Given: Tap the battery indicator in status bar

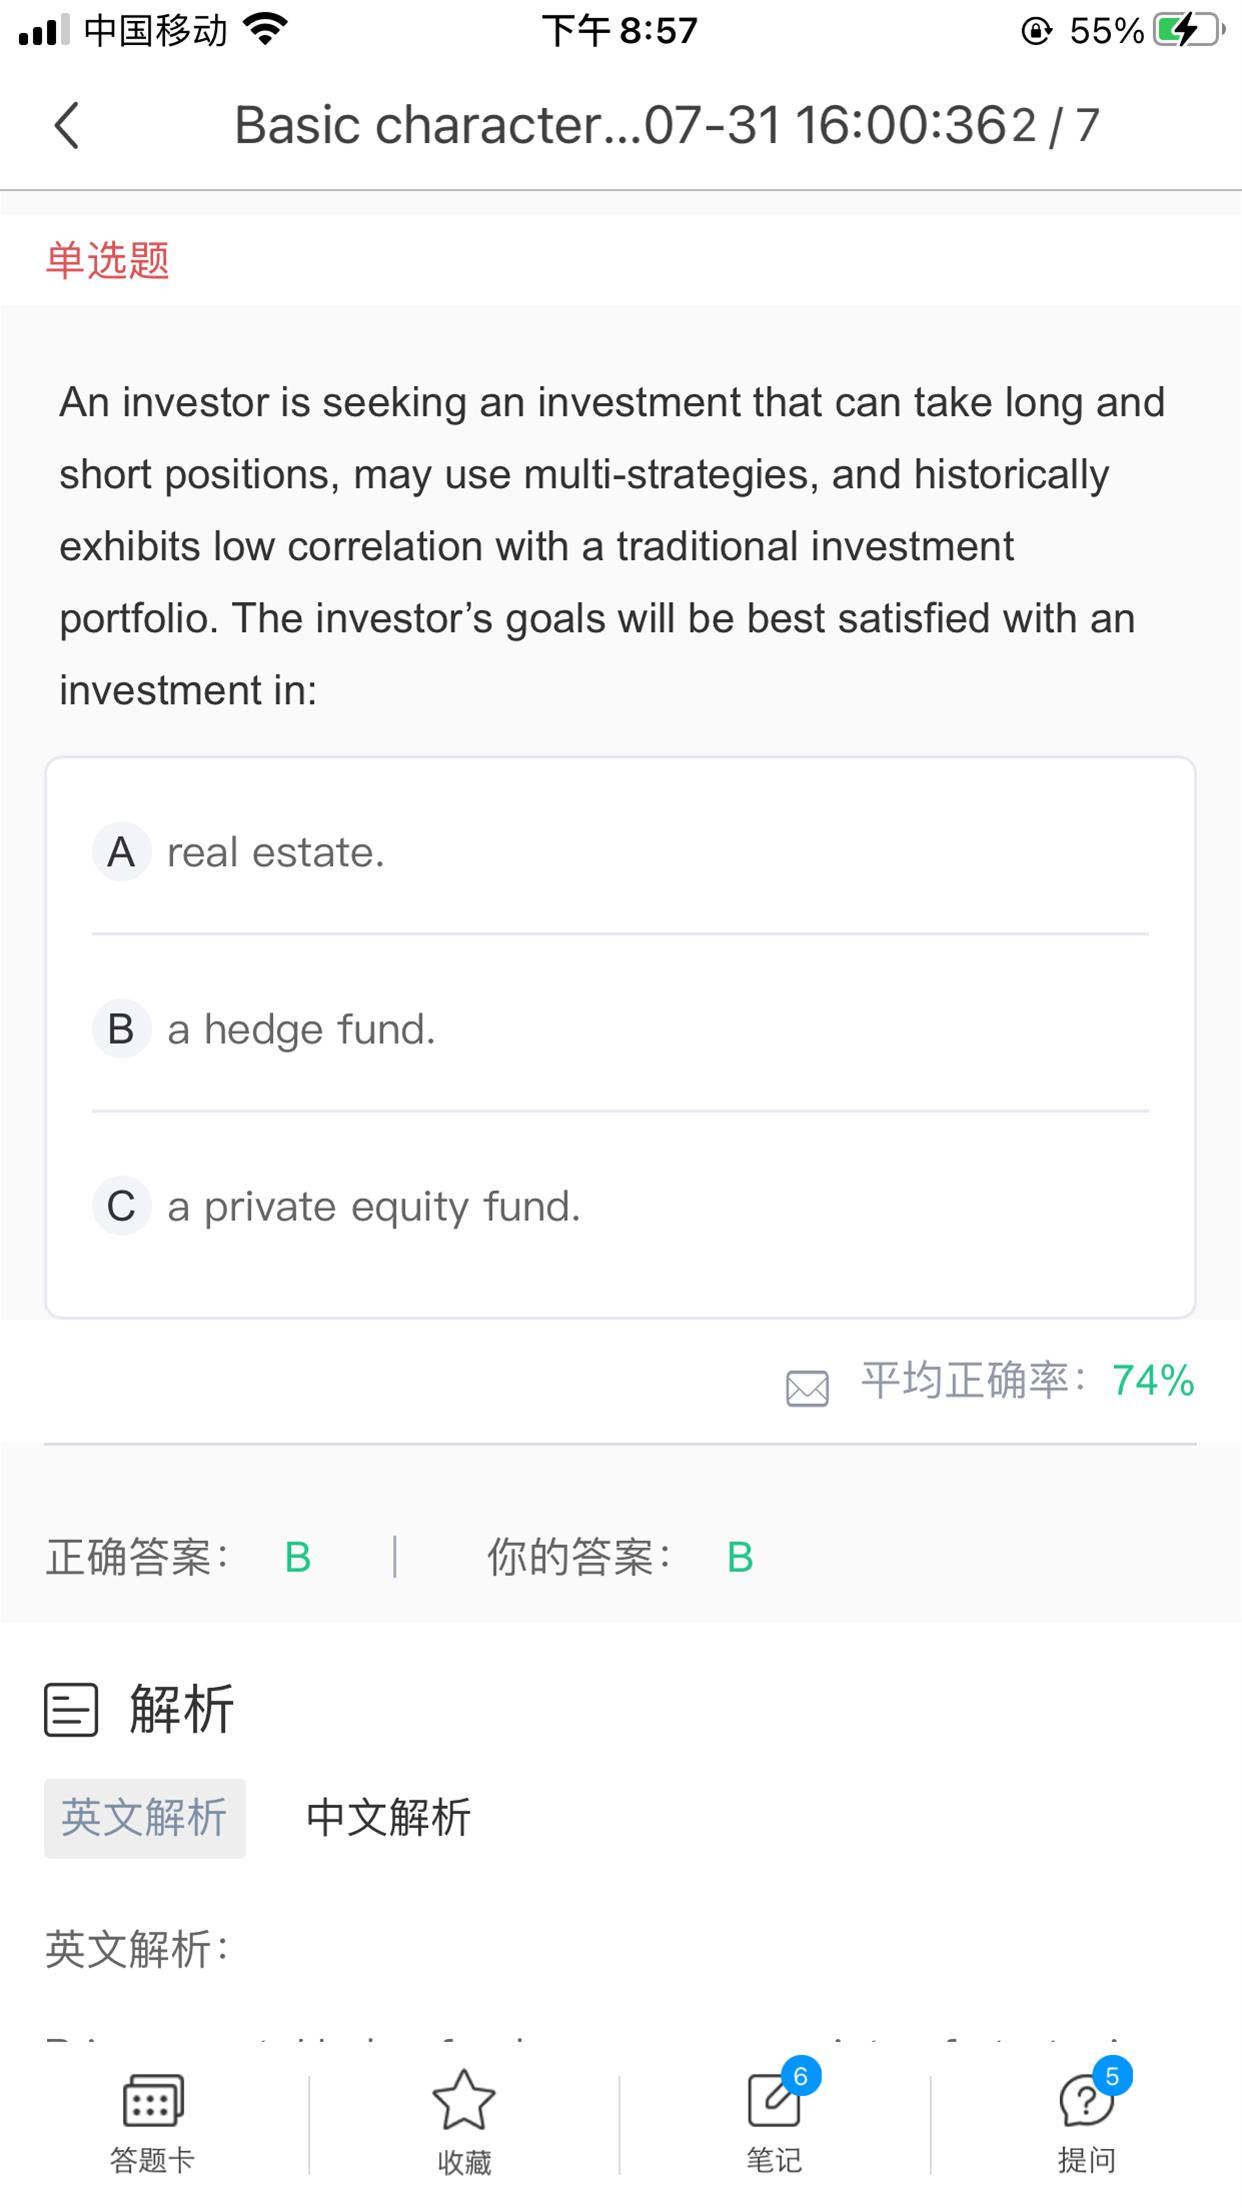Looking at the screenshot, I should coord(1187,31).
